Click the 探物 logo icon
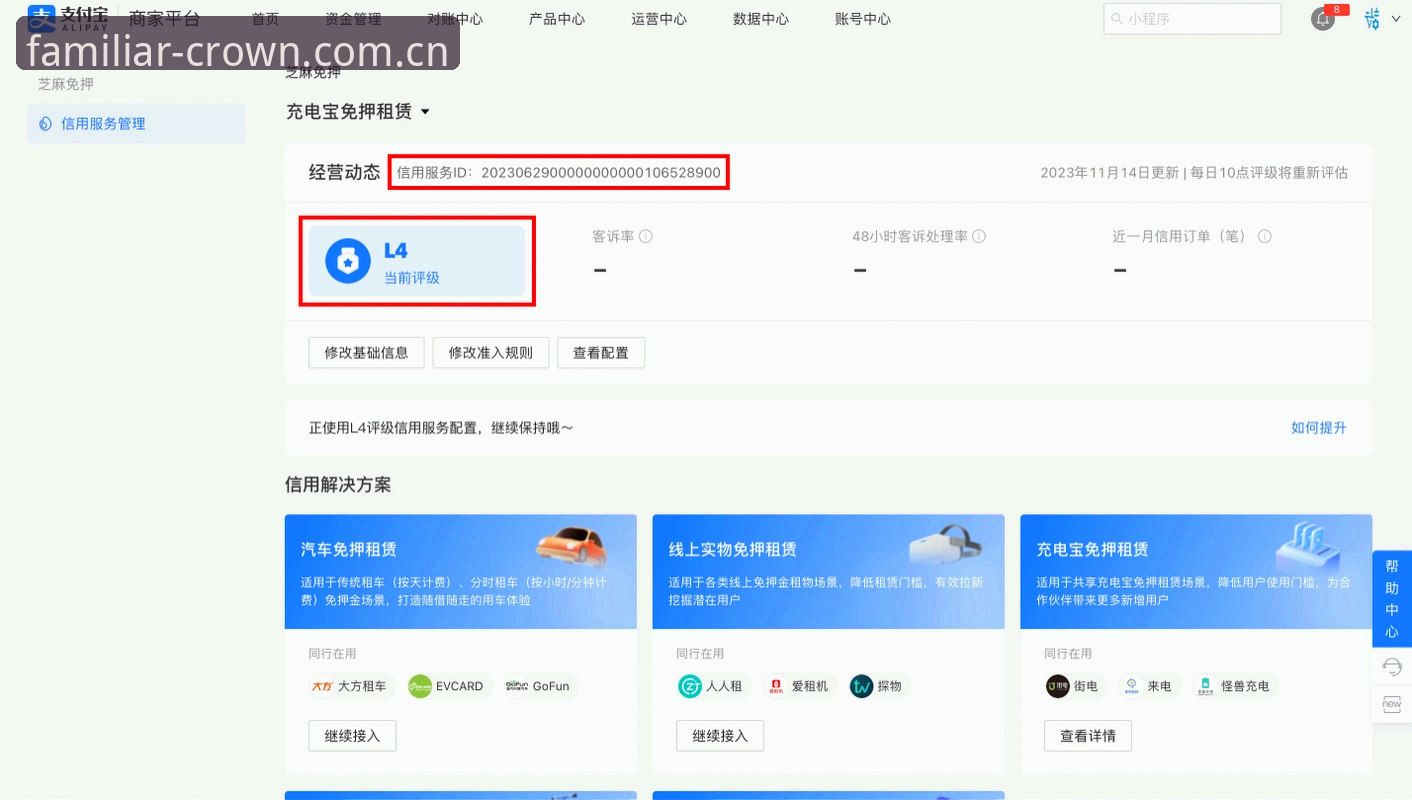 (862, 686)
